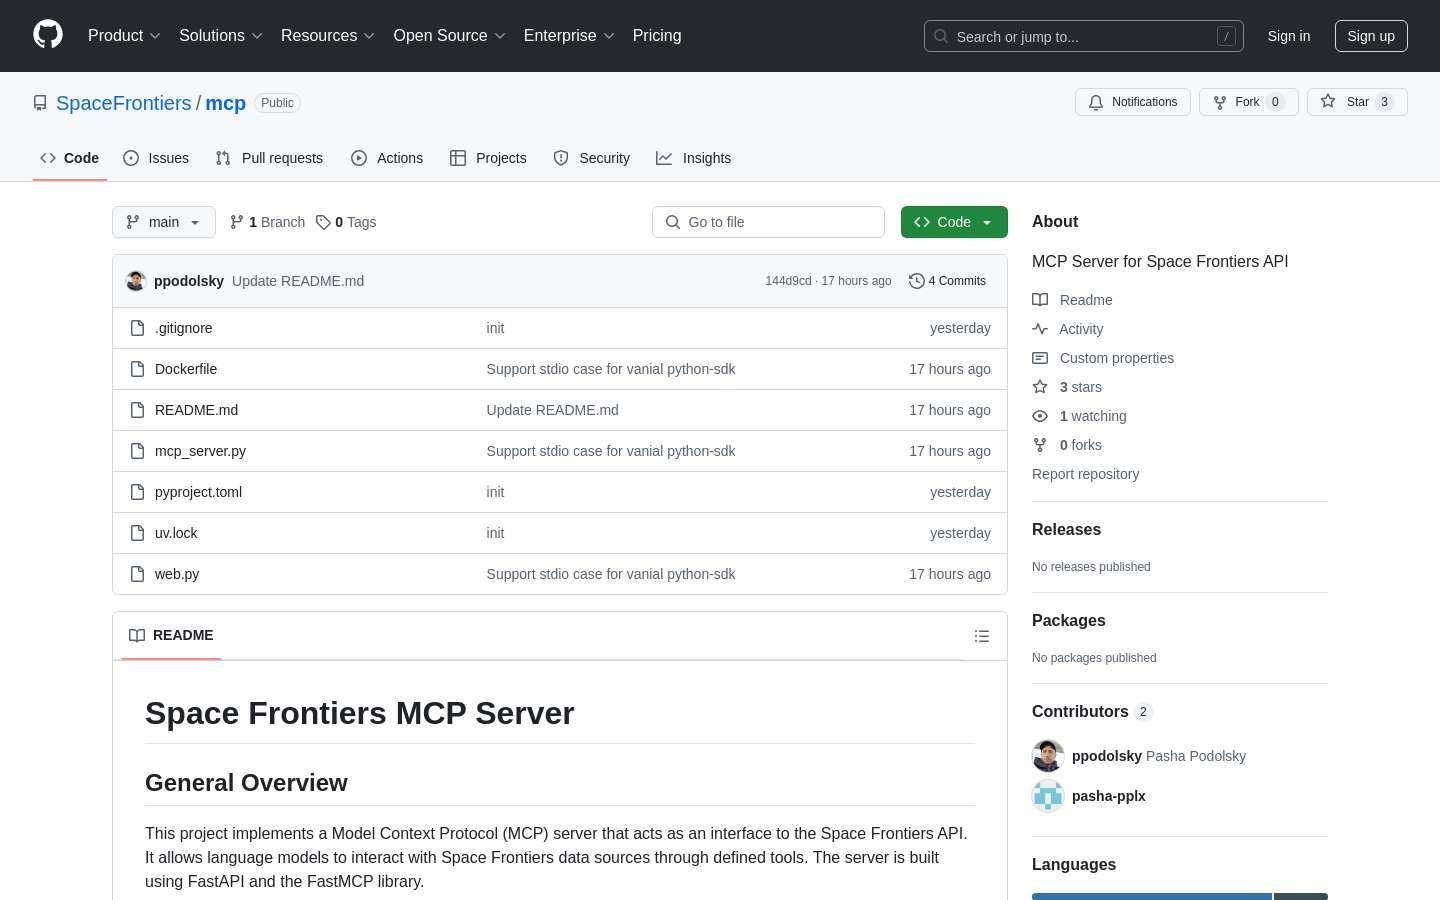Open the mcp repository link
Viewport: 1440px width, 900px height.
pyautogui.click(x=226, y=103)
